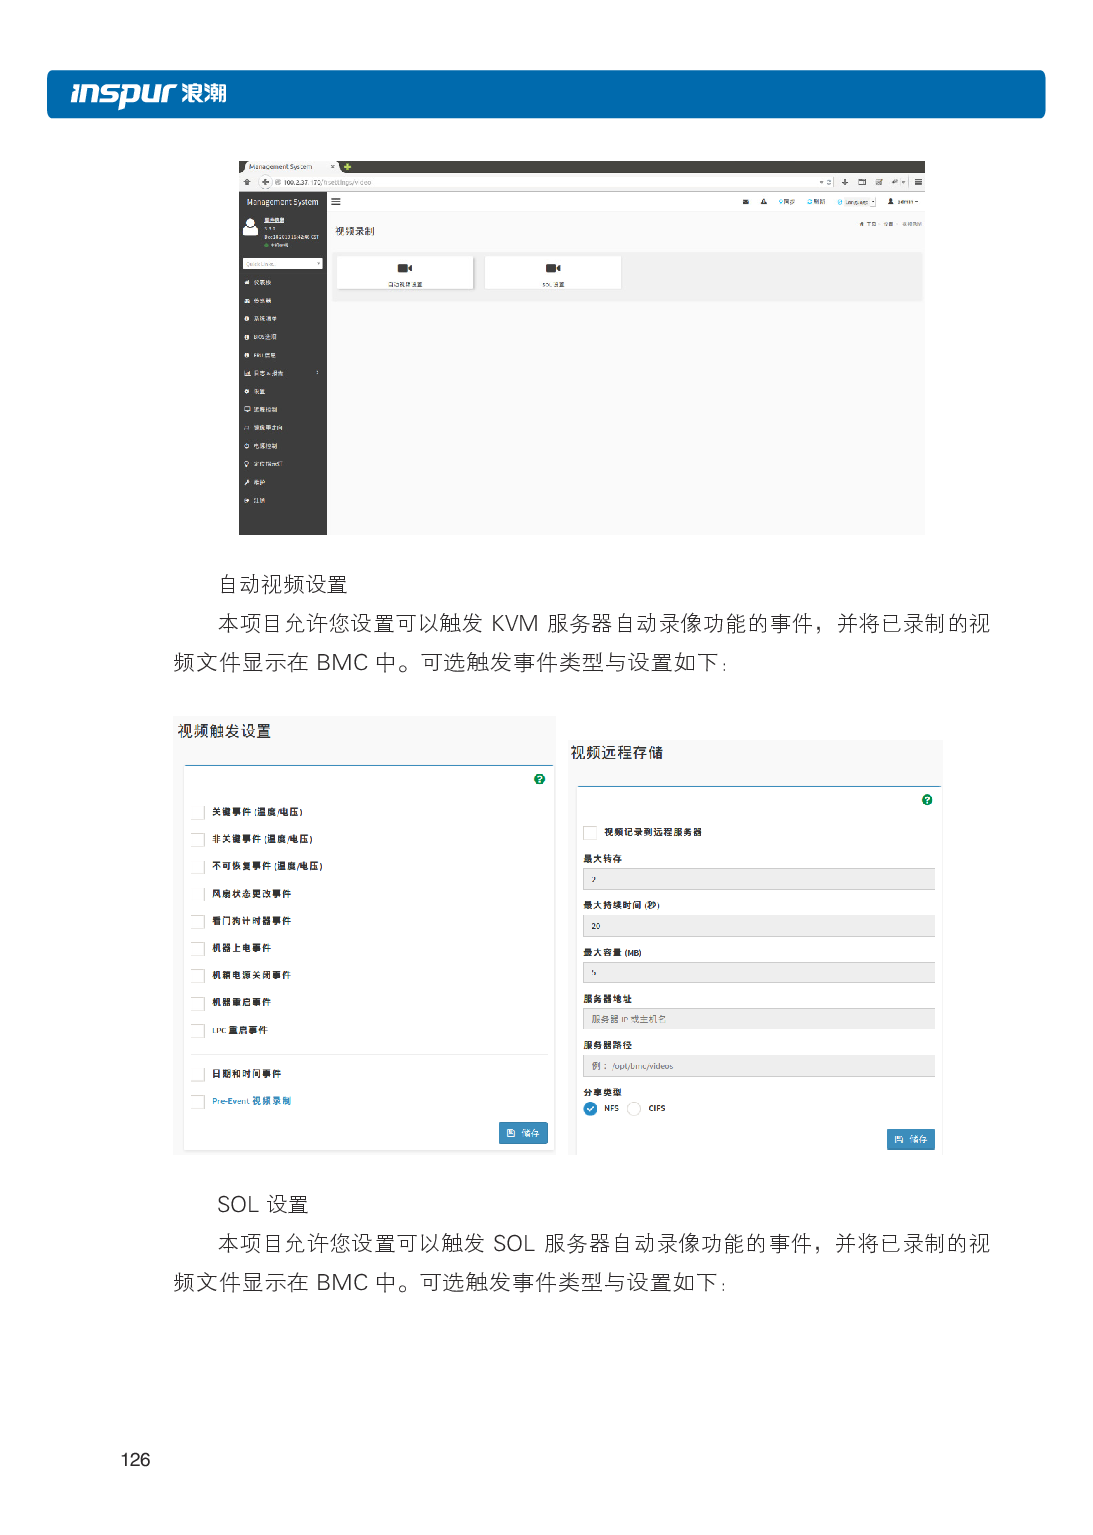Check the 看门狗计时器事件 checkbox
Screen dimensions: 1093x1535
pos(198,921)
